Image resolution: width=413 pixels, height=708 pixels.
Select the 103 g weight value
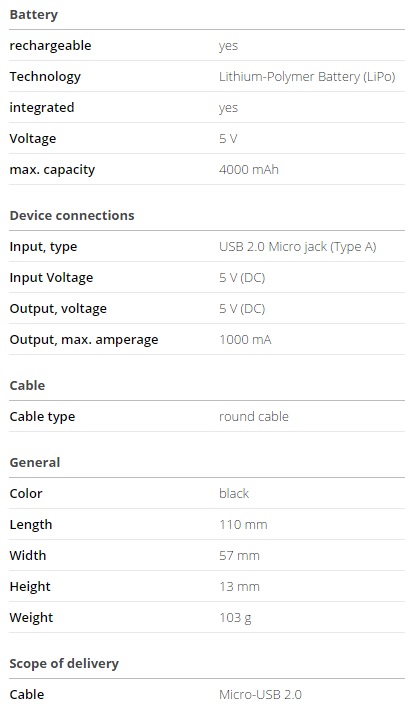pos(235,618)
